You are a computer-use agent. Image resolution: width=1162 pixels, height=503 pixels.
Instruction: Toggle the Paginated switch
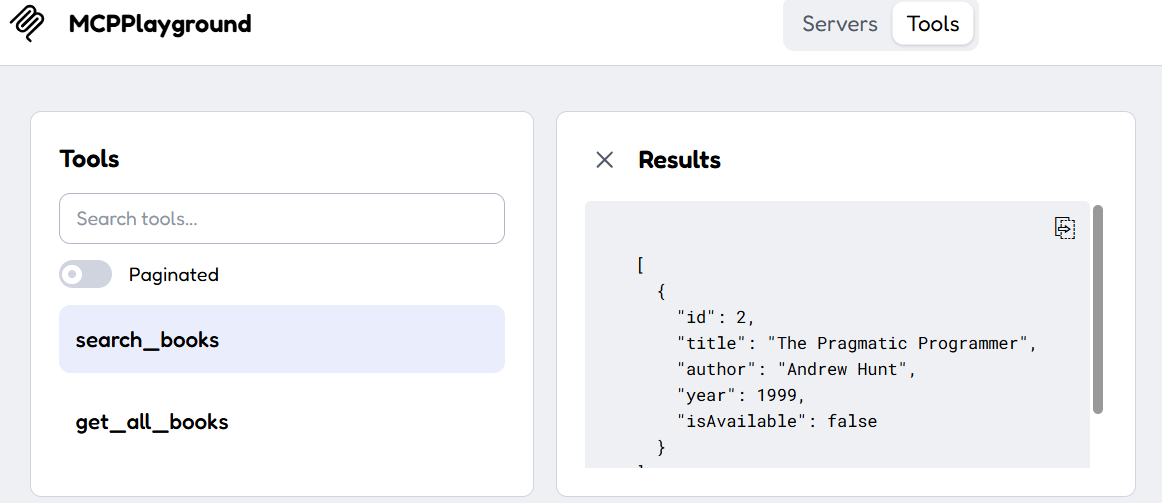(x=85, y=274)
